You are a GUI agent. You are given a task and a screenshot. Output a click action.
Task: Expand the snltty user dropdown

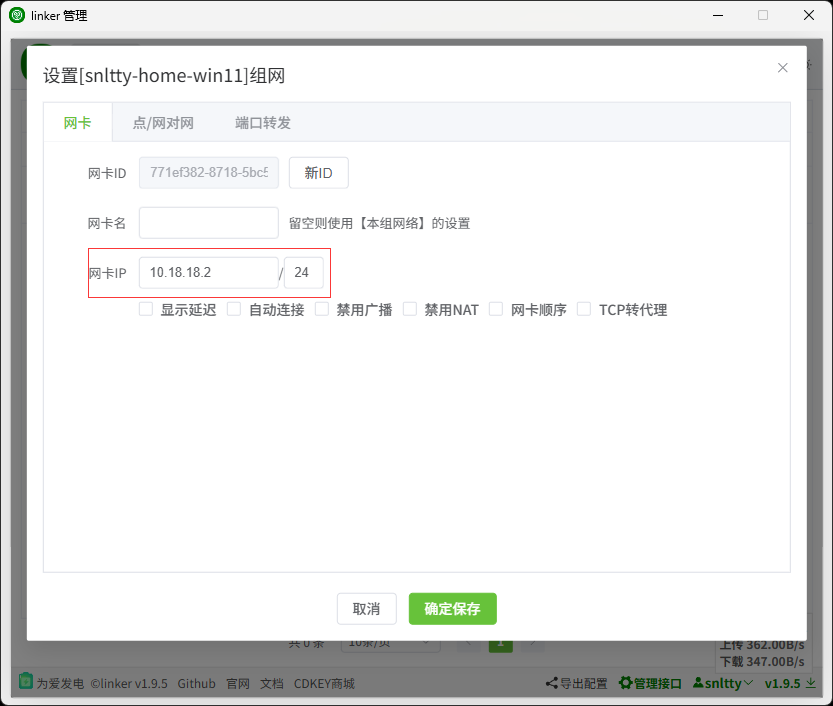(748, 683)
